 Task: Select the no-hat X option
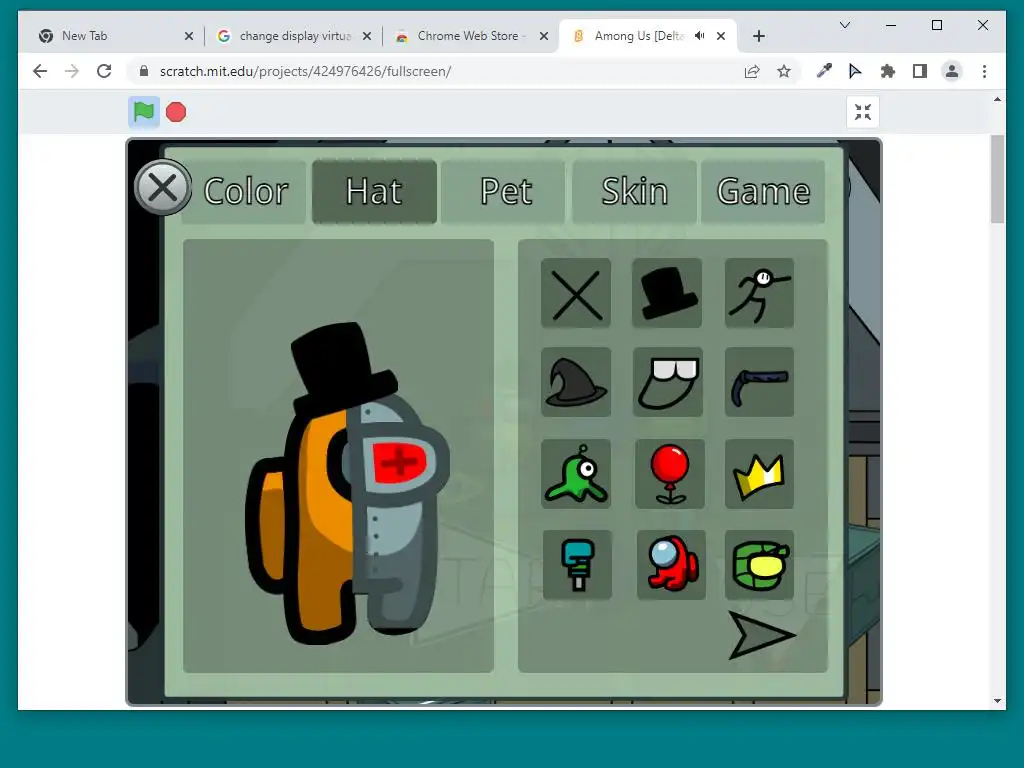pos(576,293)
